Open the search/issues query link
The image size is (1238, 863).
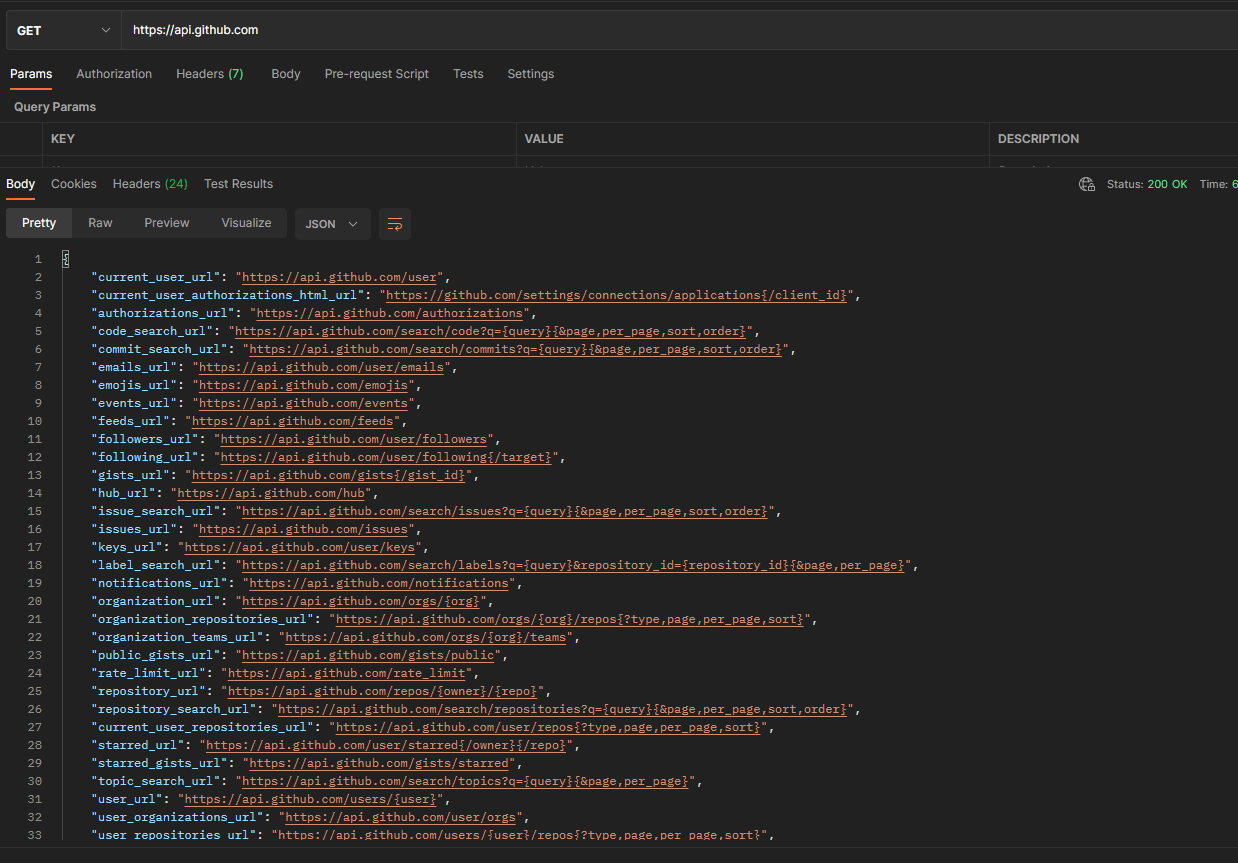point(505,511)
